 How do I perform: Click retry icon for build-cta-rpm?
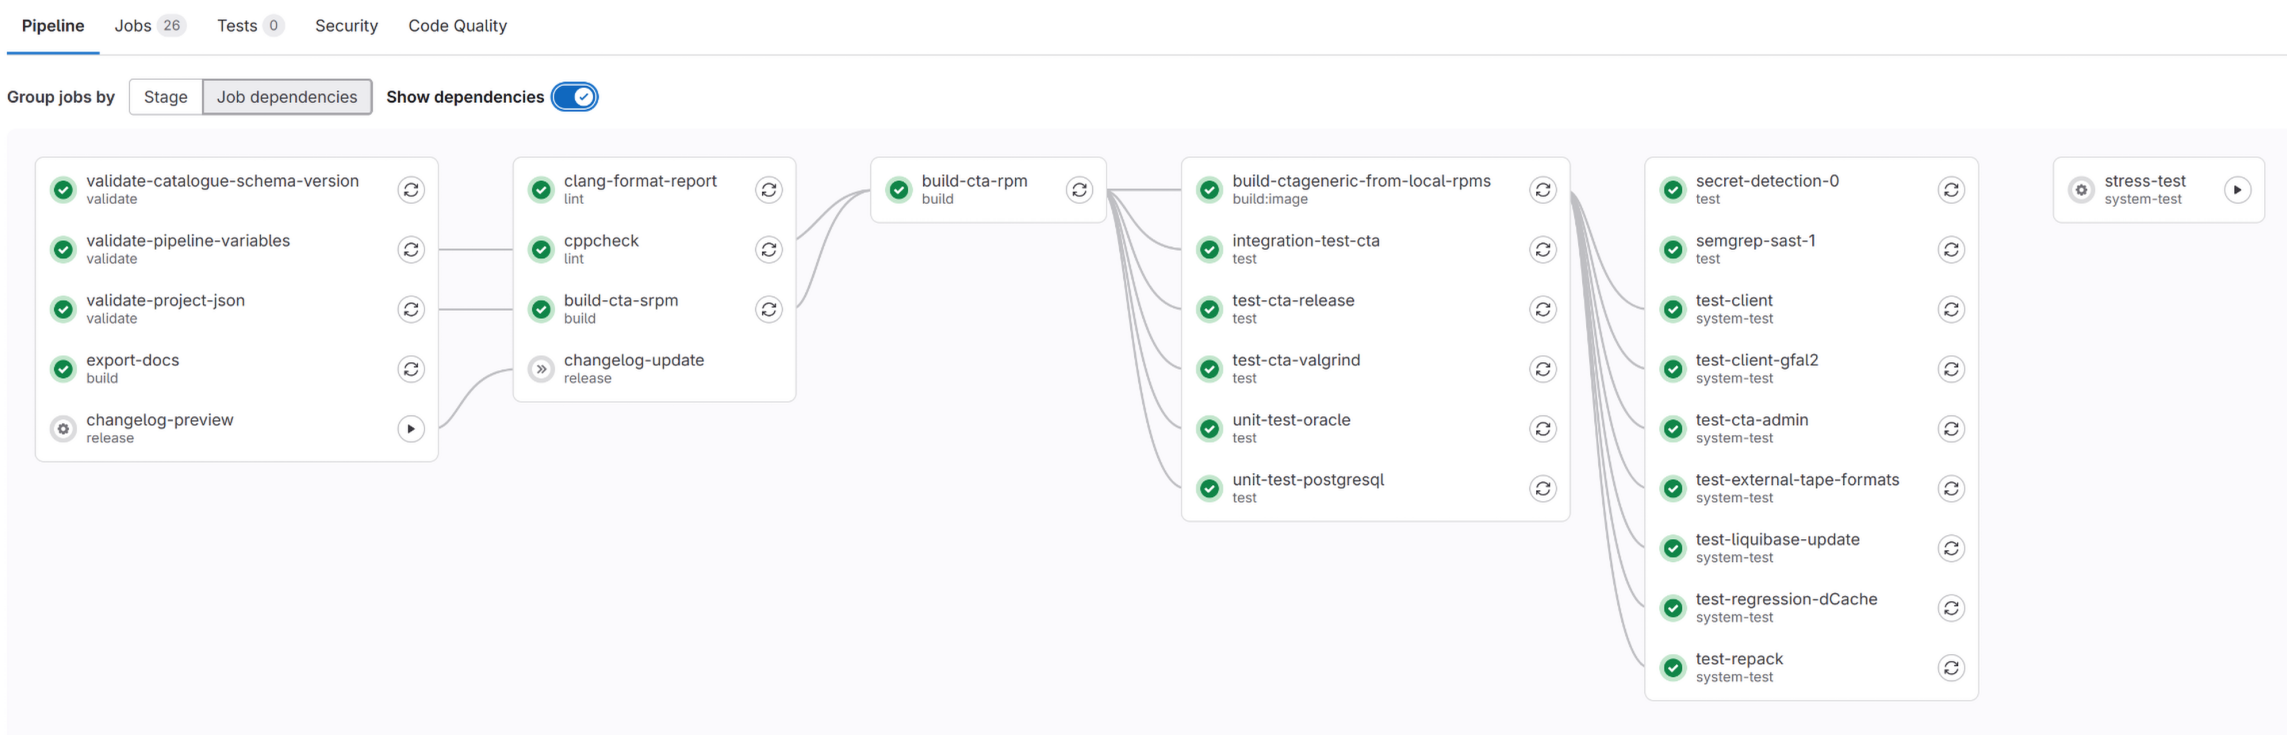(x=1079, y=190)
